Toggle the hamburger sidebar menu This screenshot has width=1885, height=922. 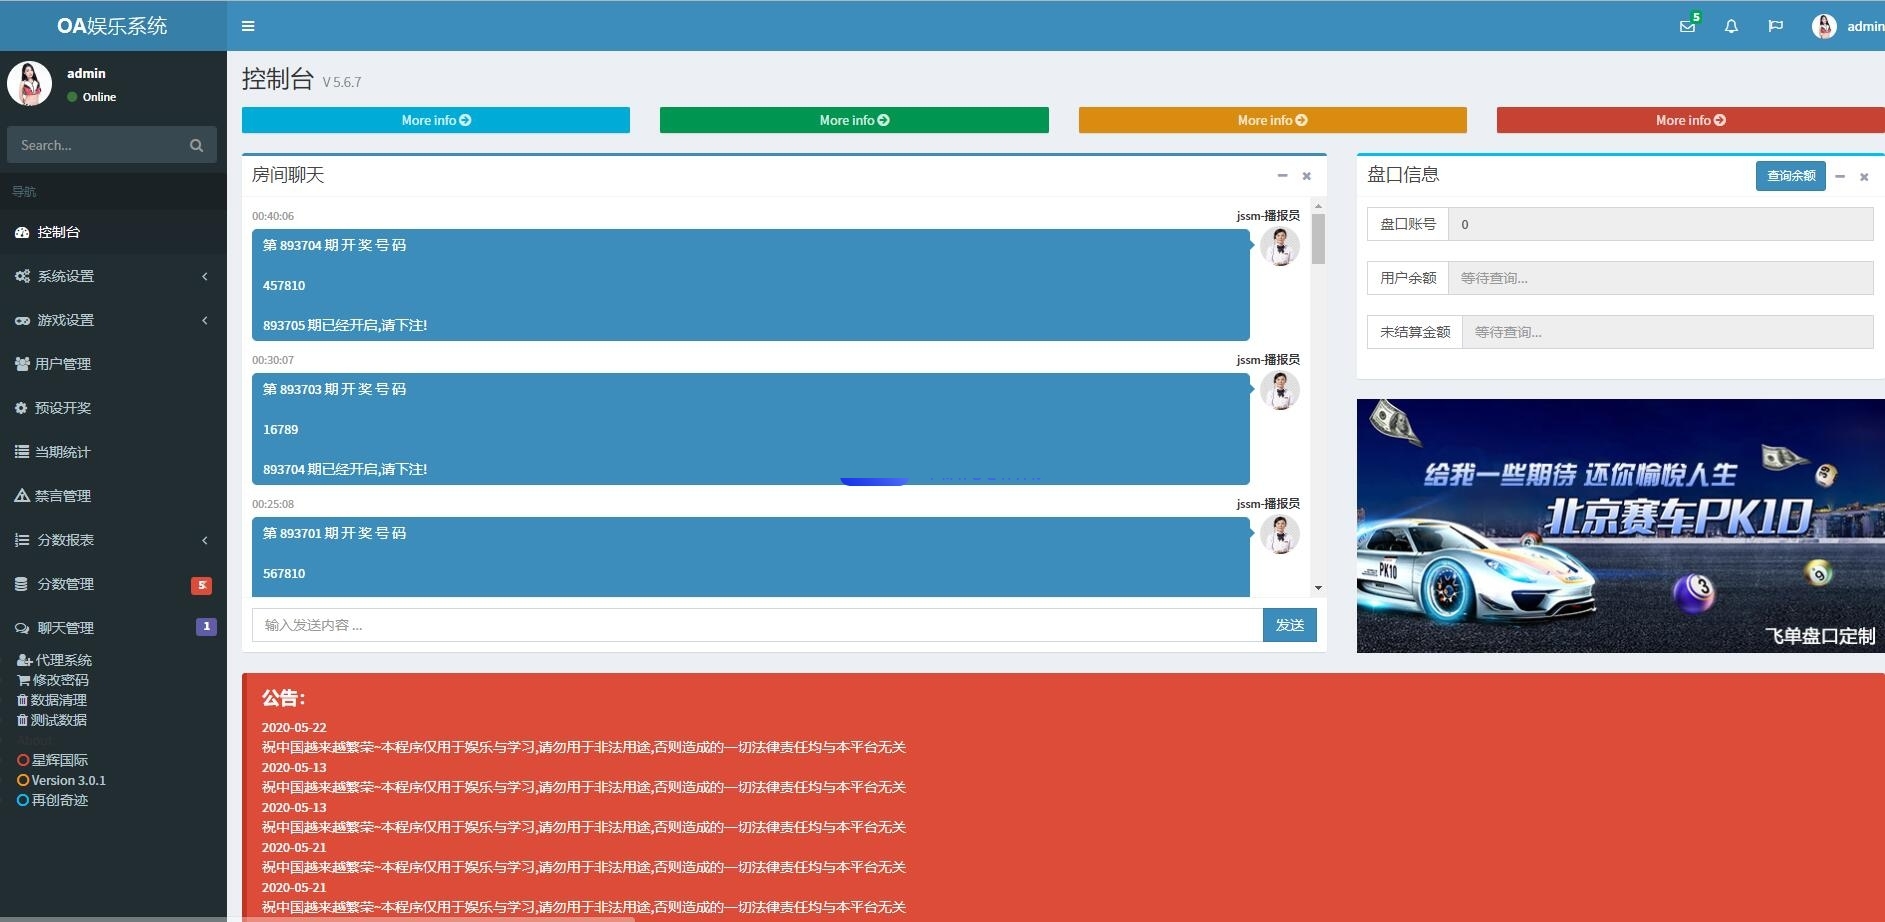[248, 26]
